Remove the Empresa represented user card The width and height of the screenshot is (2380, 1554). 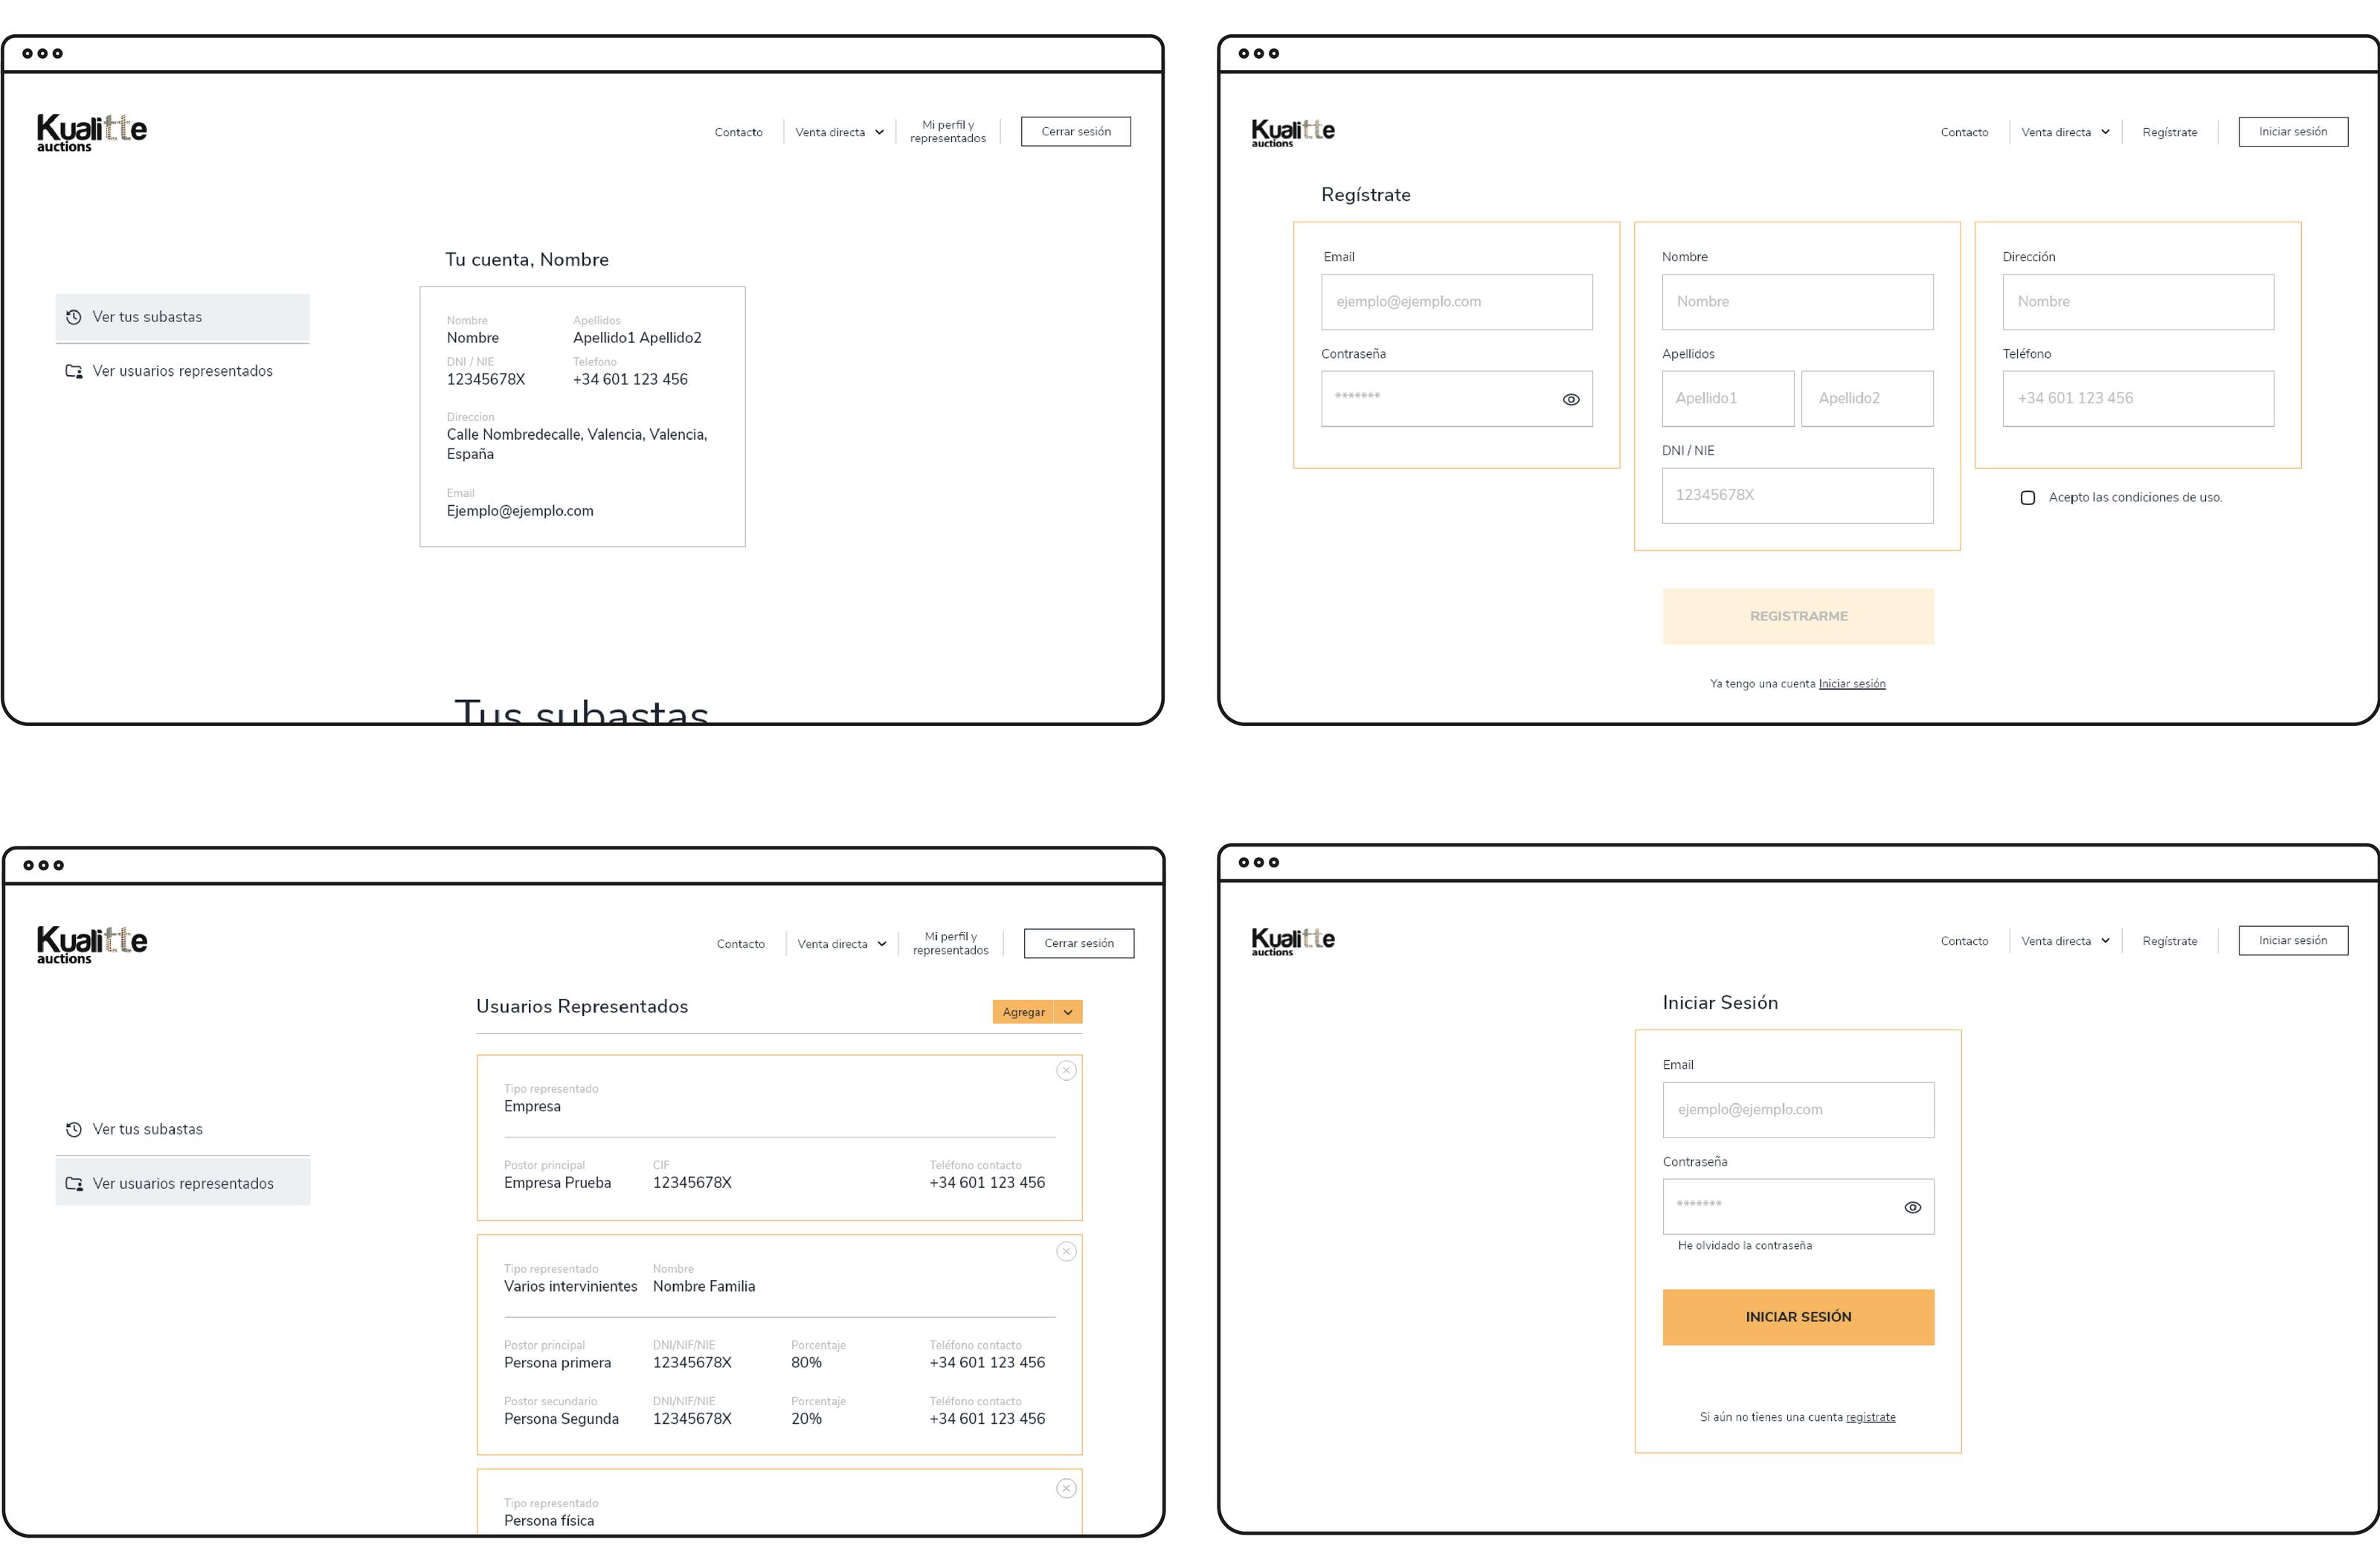[1067, 1070]
